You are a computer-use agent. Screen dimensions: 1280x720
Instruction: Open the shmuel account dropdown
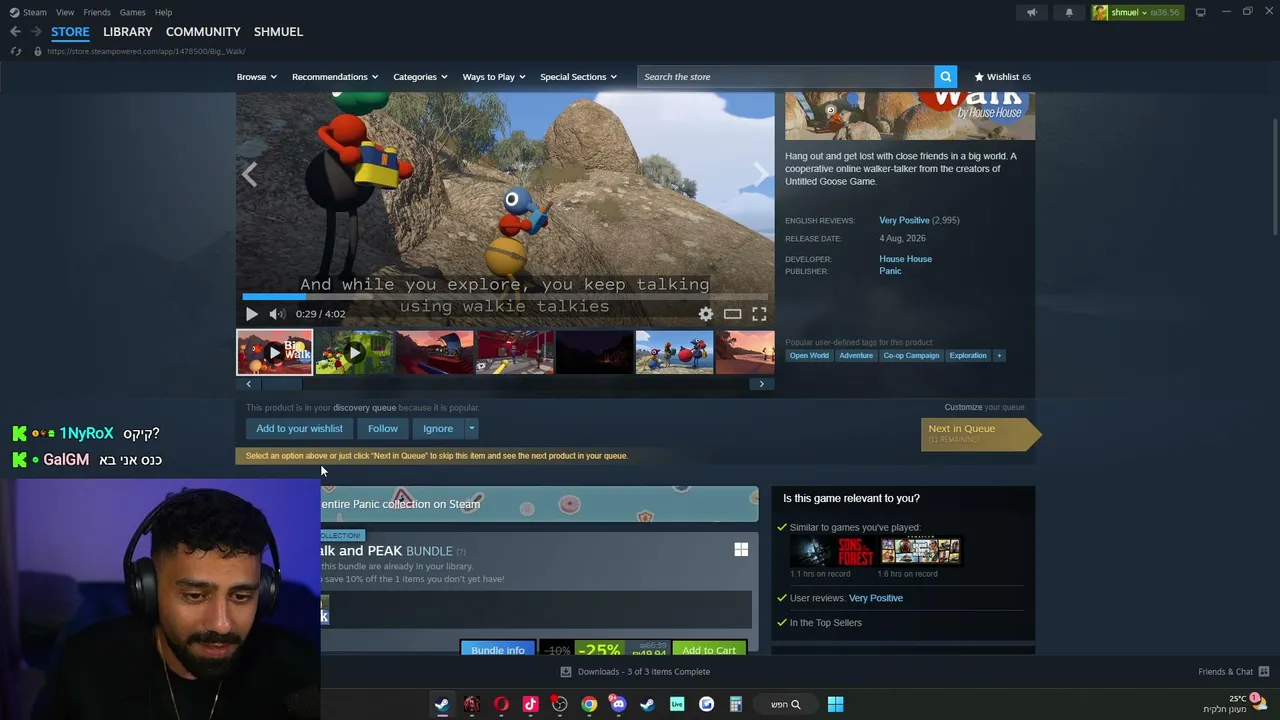1136,12
